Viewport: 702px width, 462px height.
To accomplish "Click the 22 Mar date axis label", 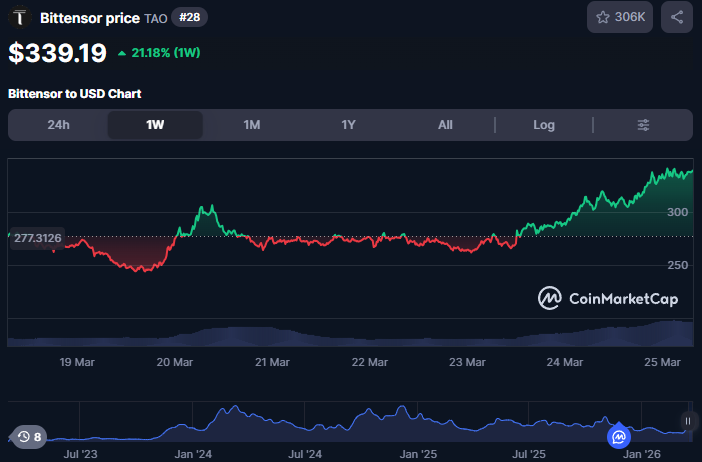I will click(370, 362).
